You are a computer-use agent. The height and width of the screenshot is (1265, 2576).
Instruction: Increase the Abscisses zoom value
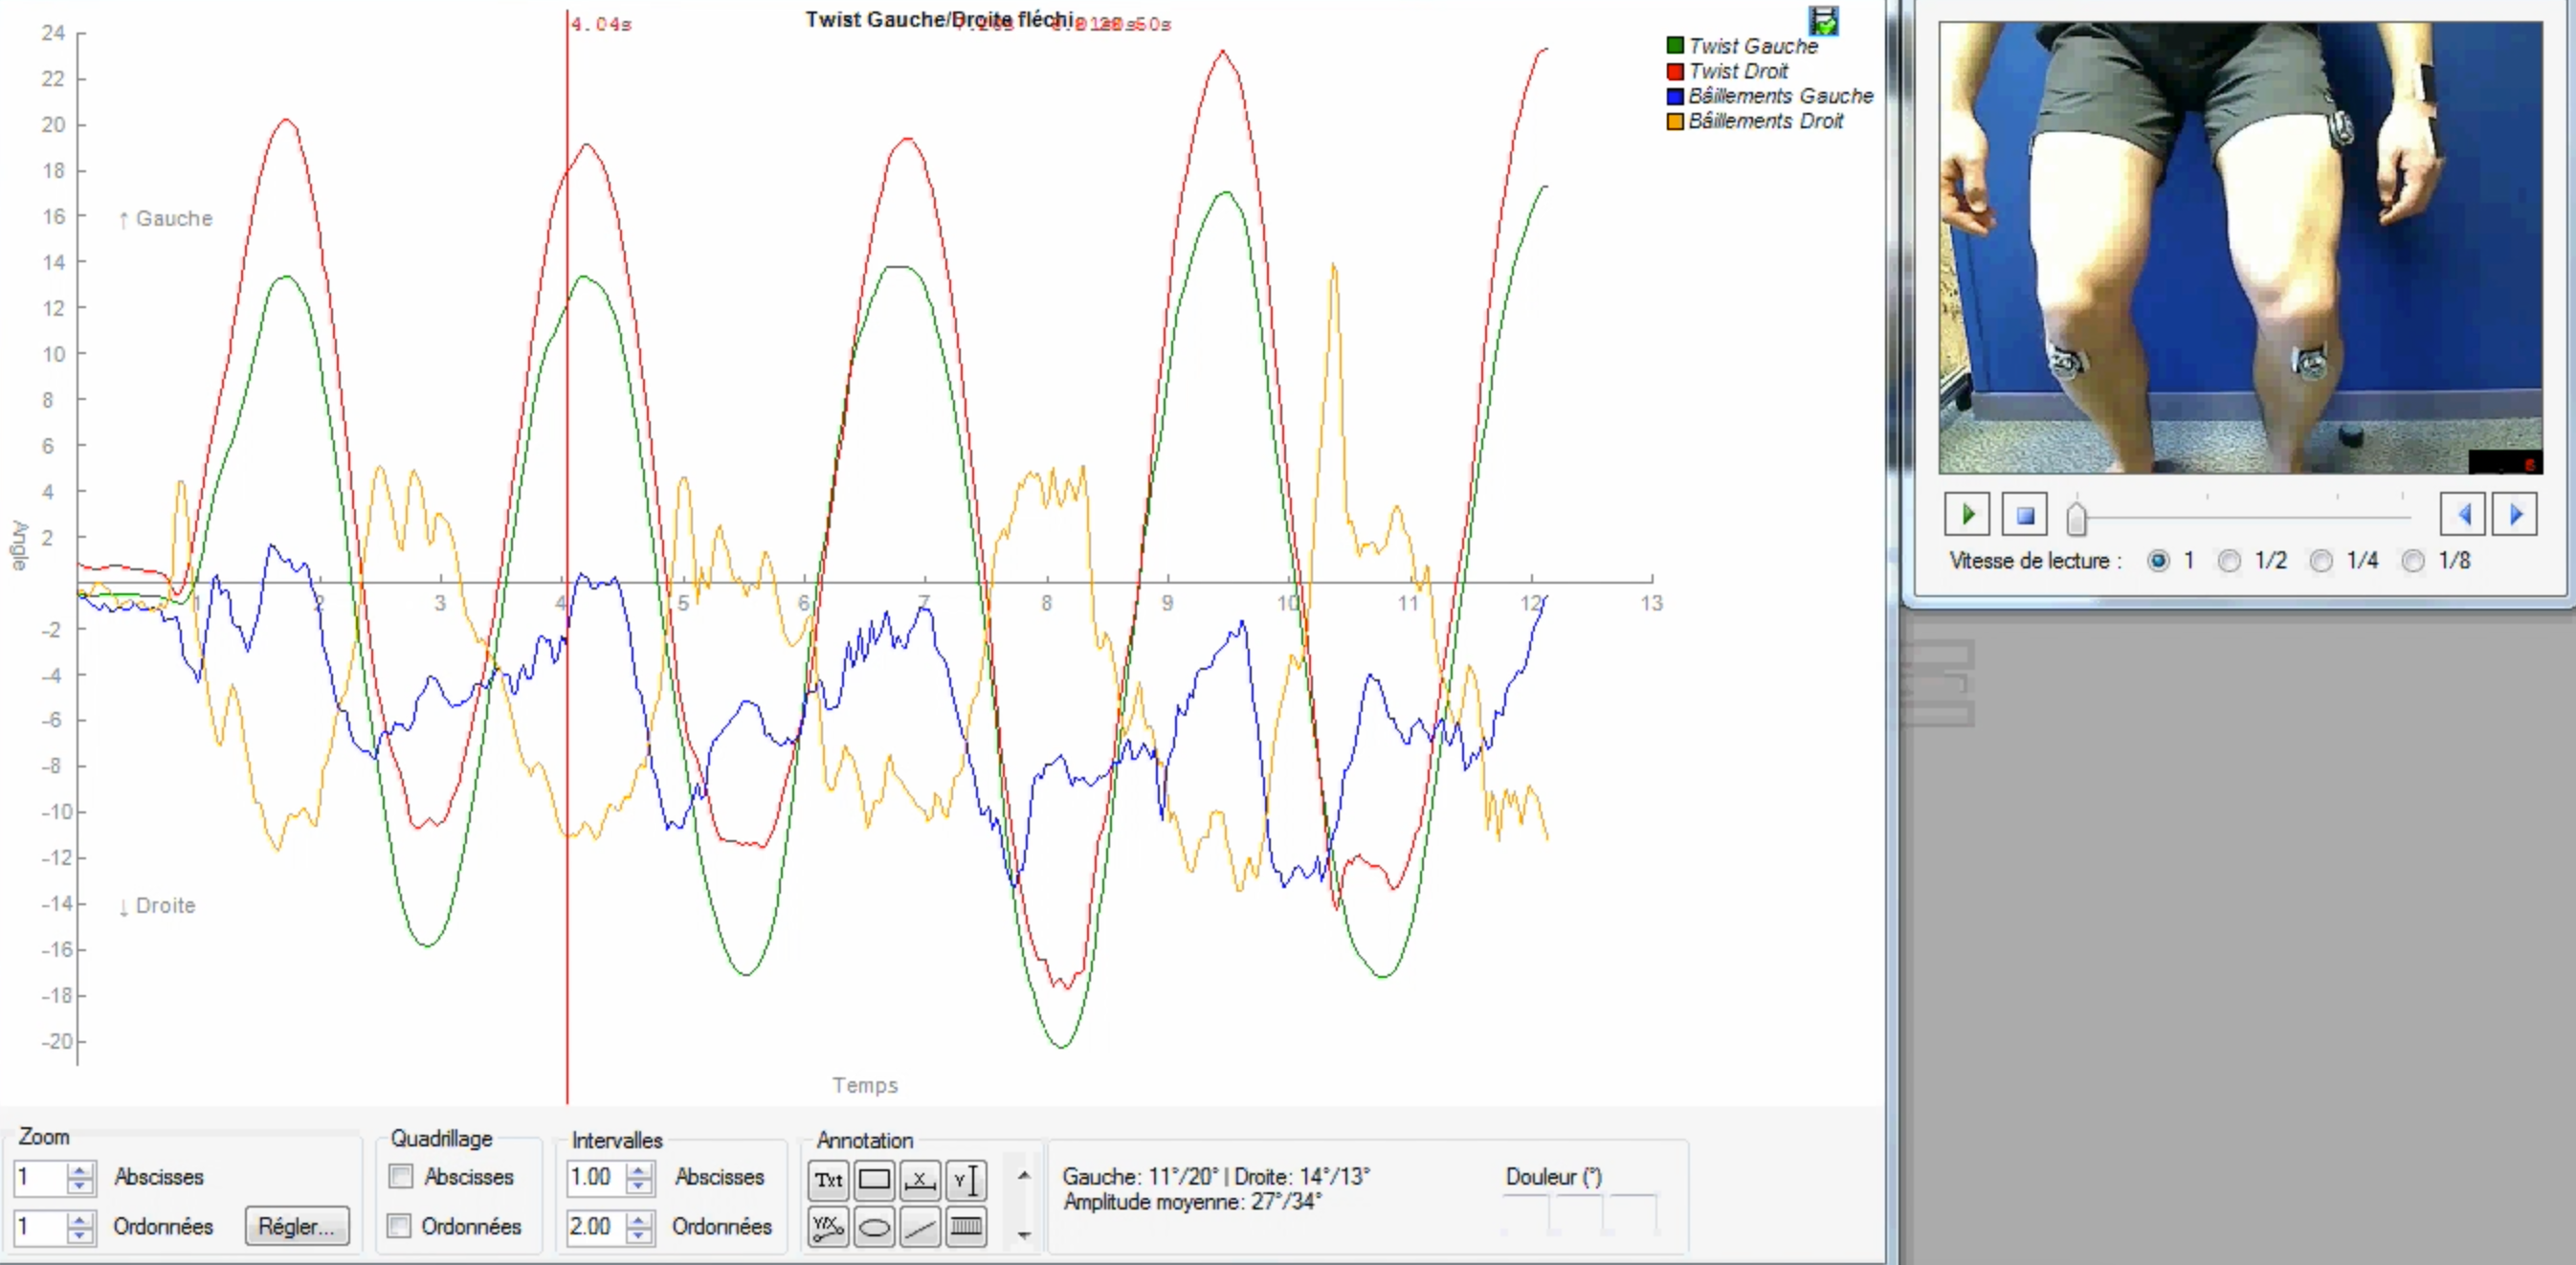pos(80,1170)
